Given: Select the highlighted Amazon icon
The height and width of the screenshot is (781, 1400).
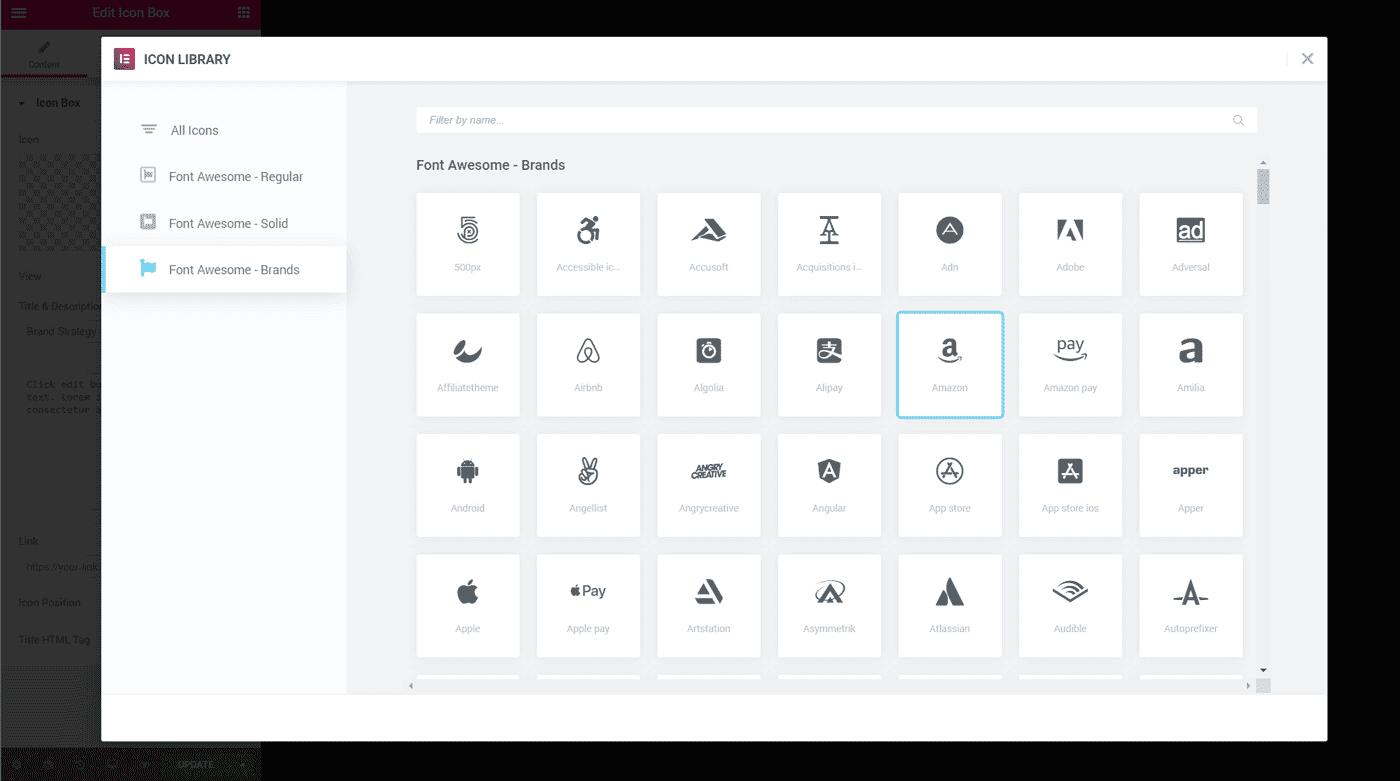Looking at the screenshot, I should pos(950,365).
